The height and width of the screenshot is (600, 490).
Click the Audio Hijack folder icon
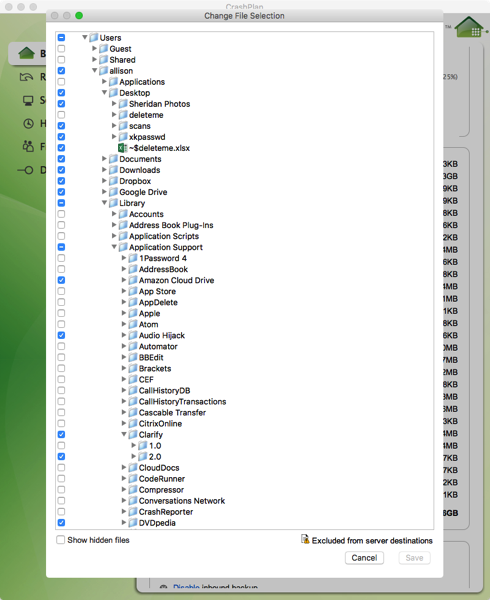(133, 335)
